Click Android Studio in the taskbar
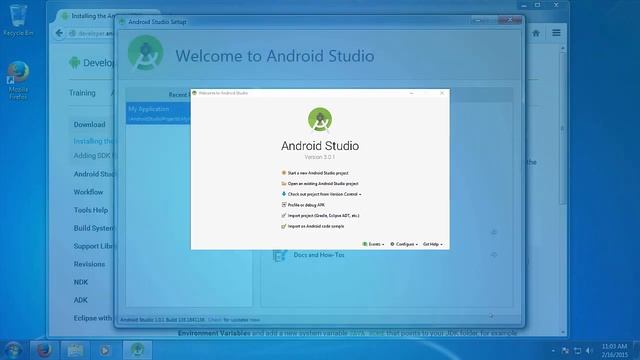This screenshot has height=360, width=640. [137, 350]
